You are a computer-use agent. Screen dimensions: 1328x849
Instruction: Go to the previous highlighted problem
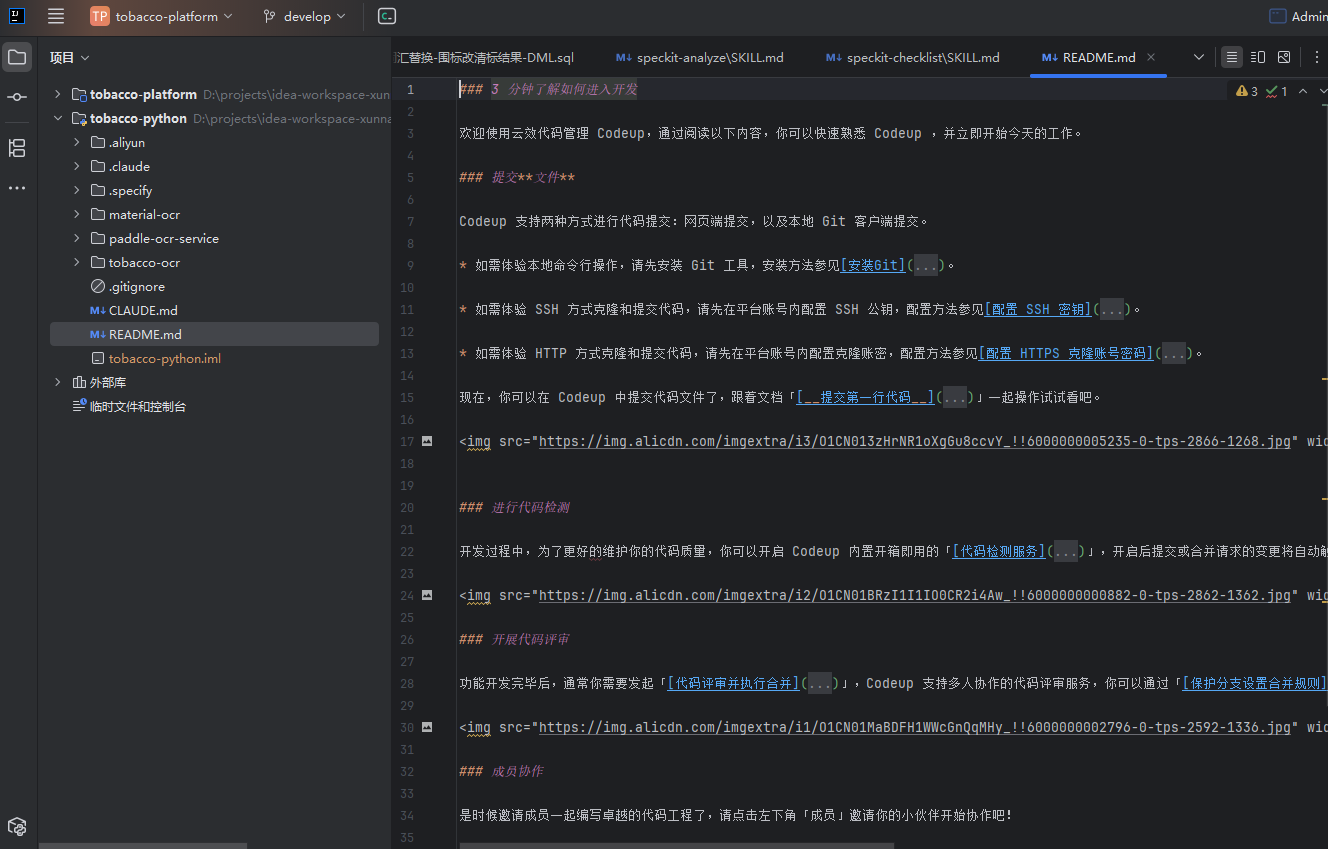point(1303,91)
